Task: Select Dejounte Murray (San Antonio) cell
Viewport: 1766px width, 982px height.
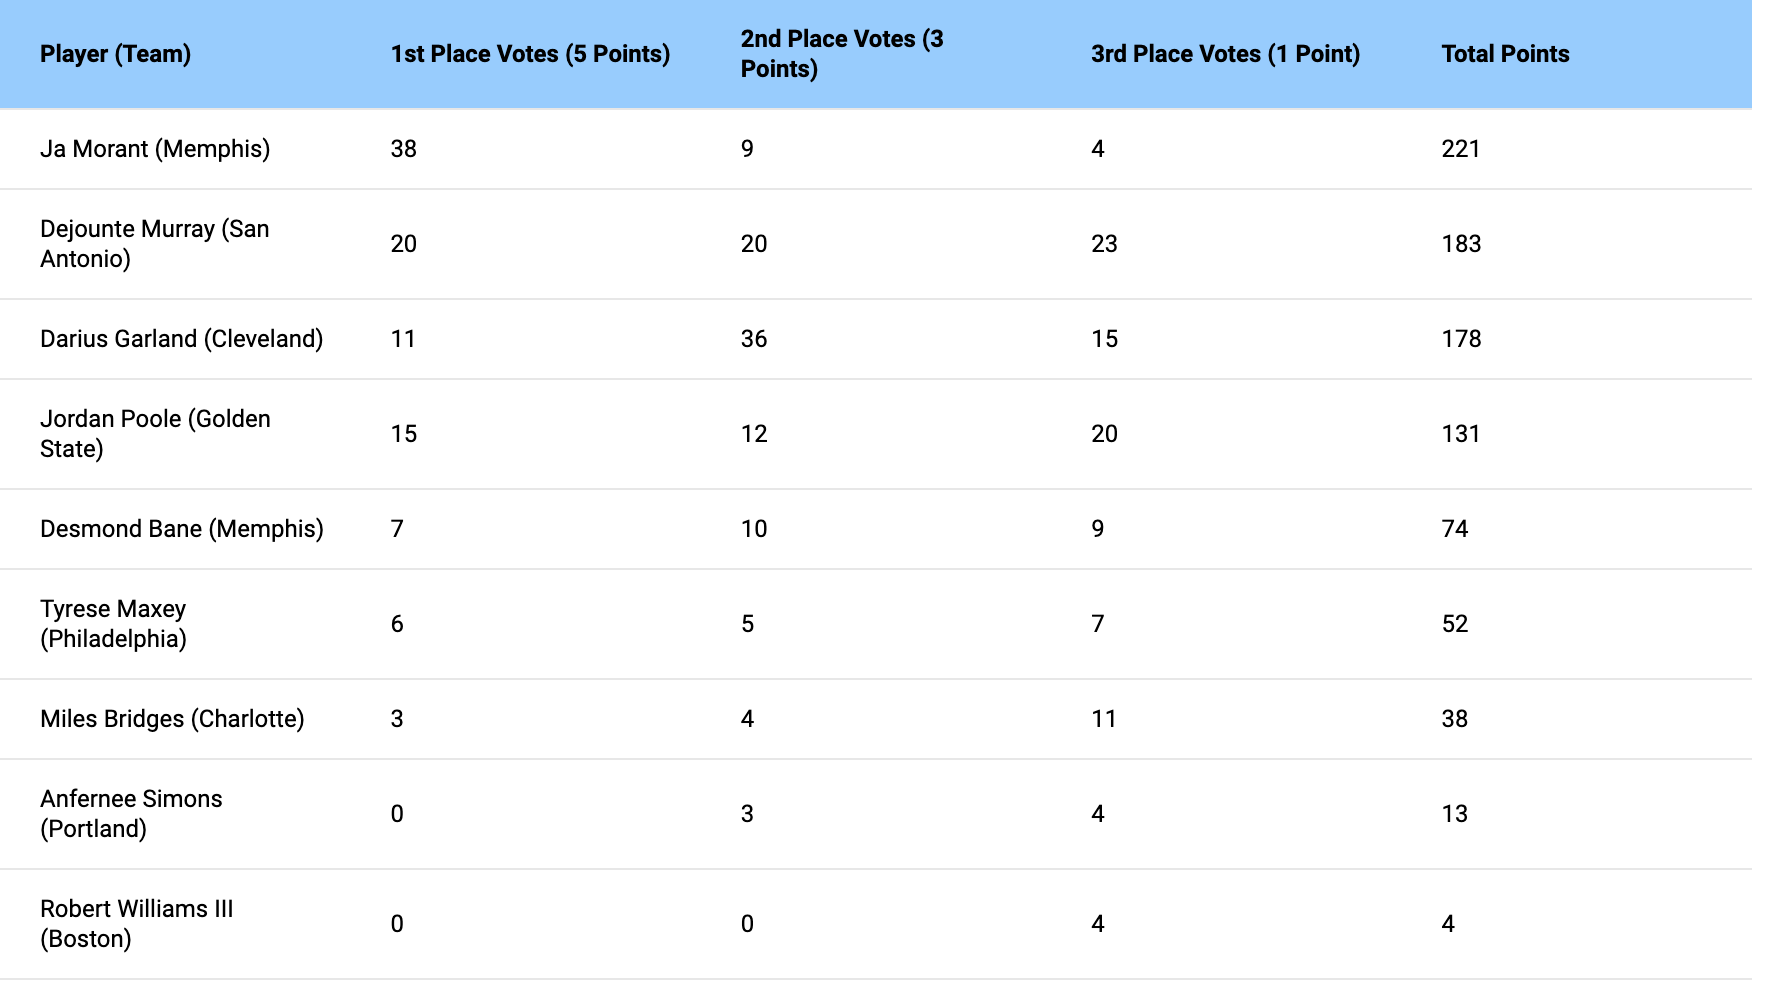Action: (x=155, y=244)
